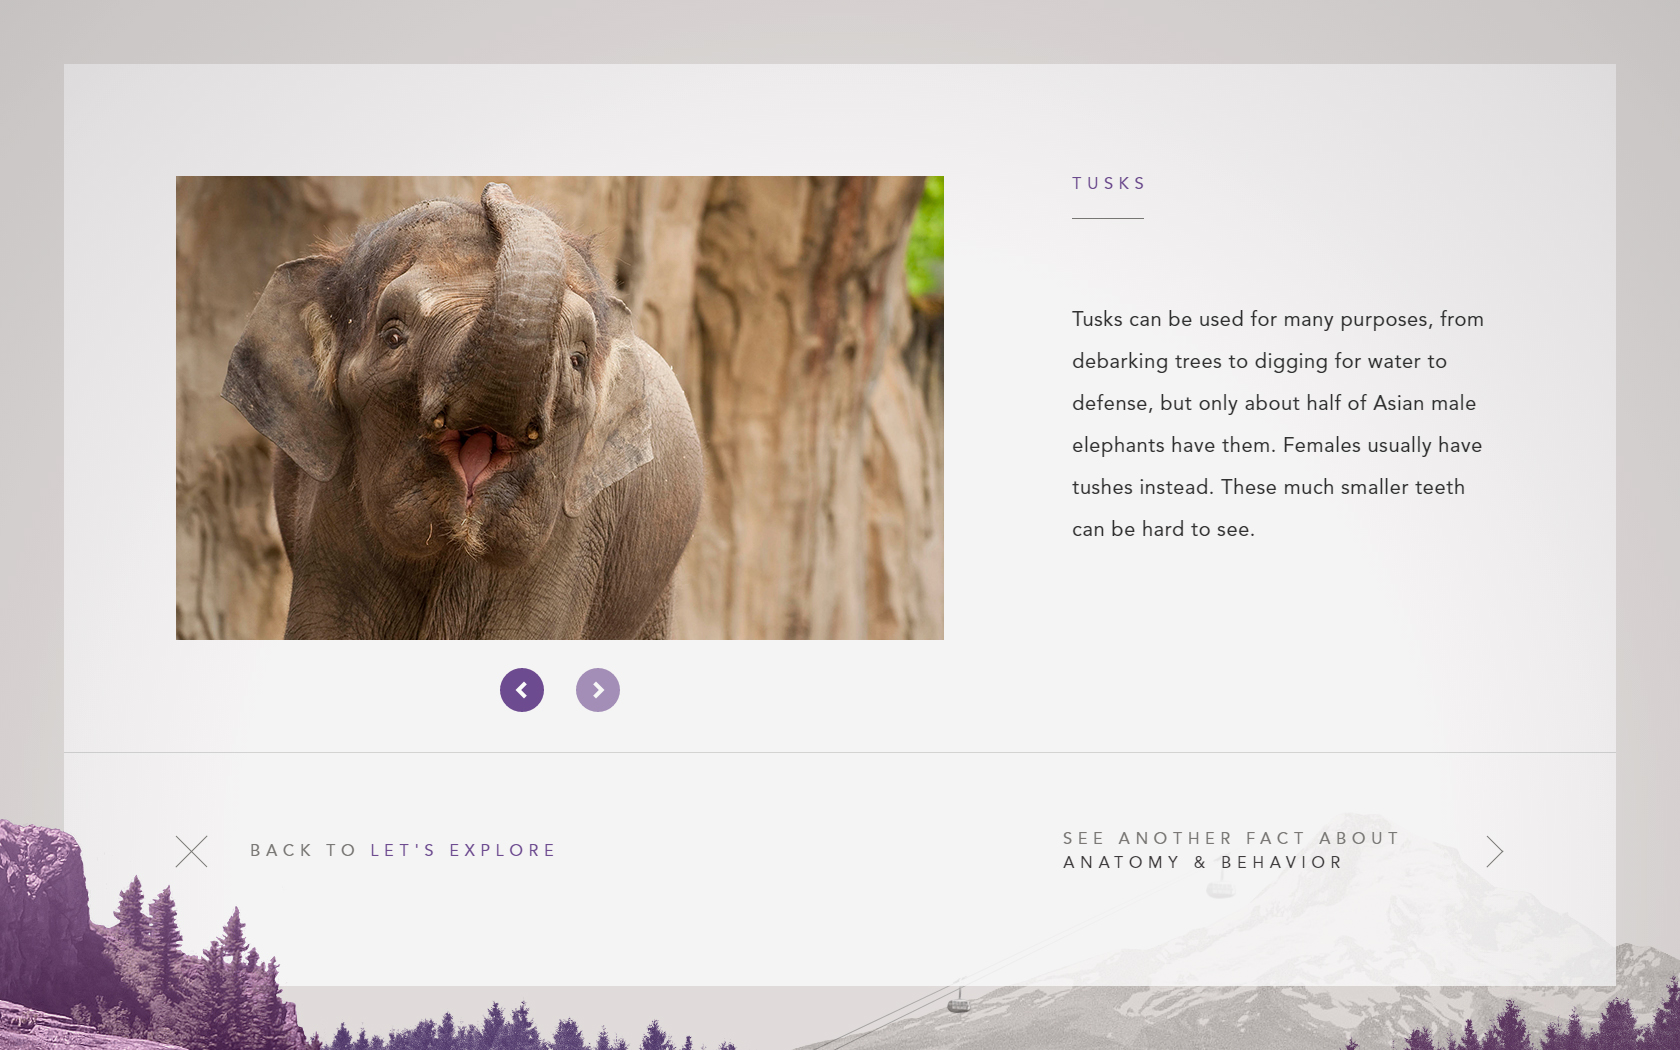Select the Anatomy & Behavior category text
Viewport: 1680px width, 1050px height.
[x=1203, y=862]
